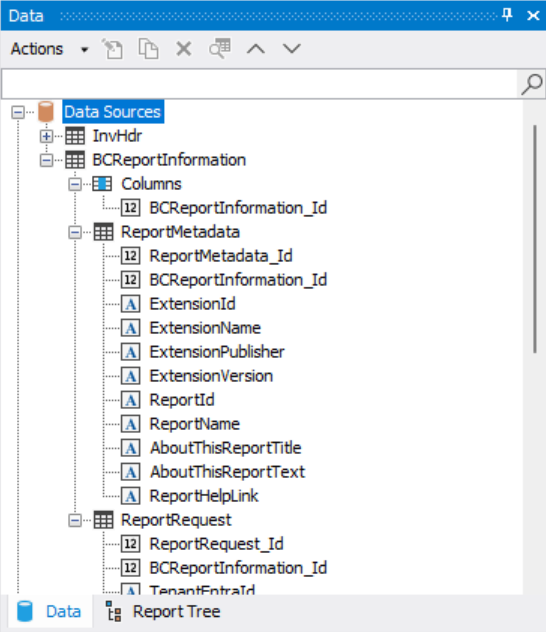Viewport: 546px width, 632px height.
Task: Select the InvHdr item
Action: point(117,136)
